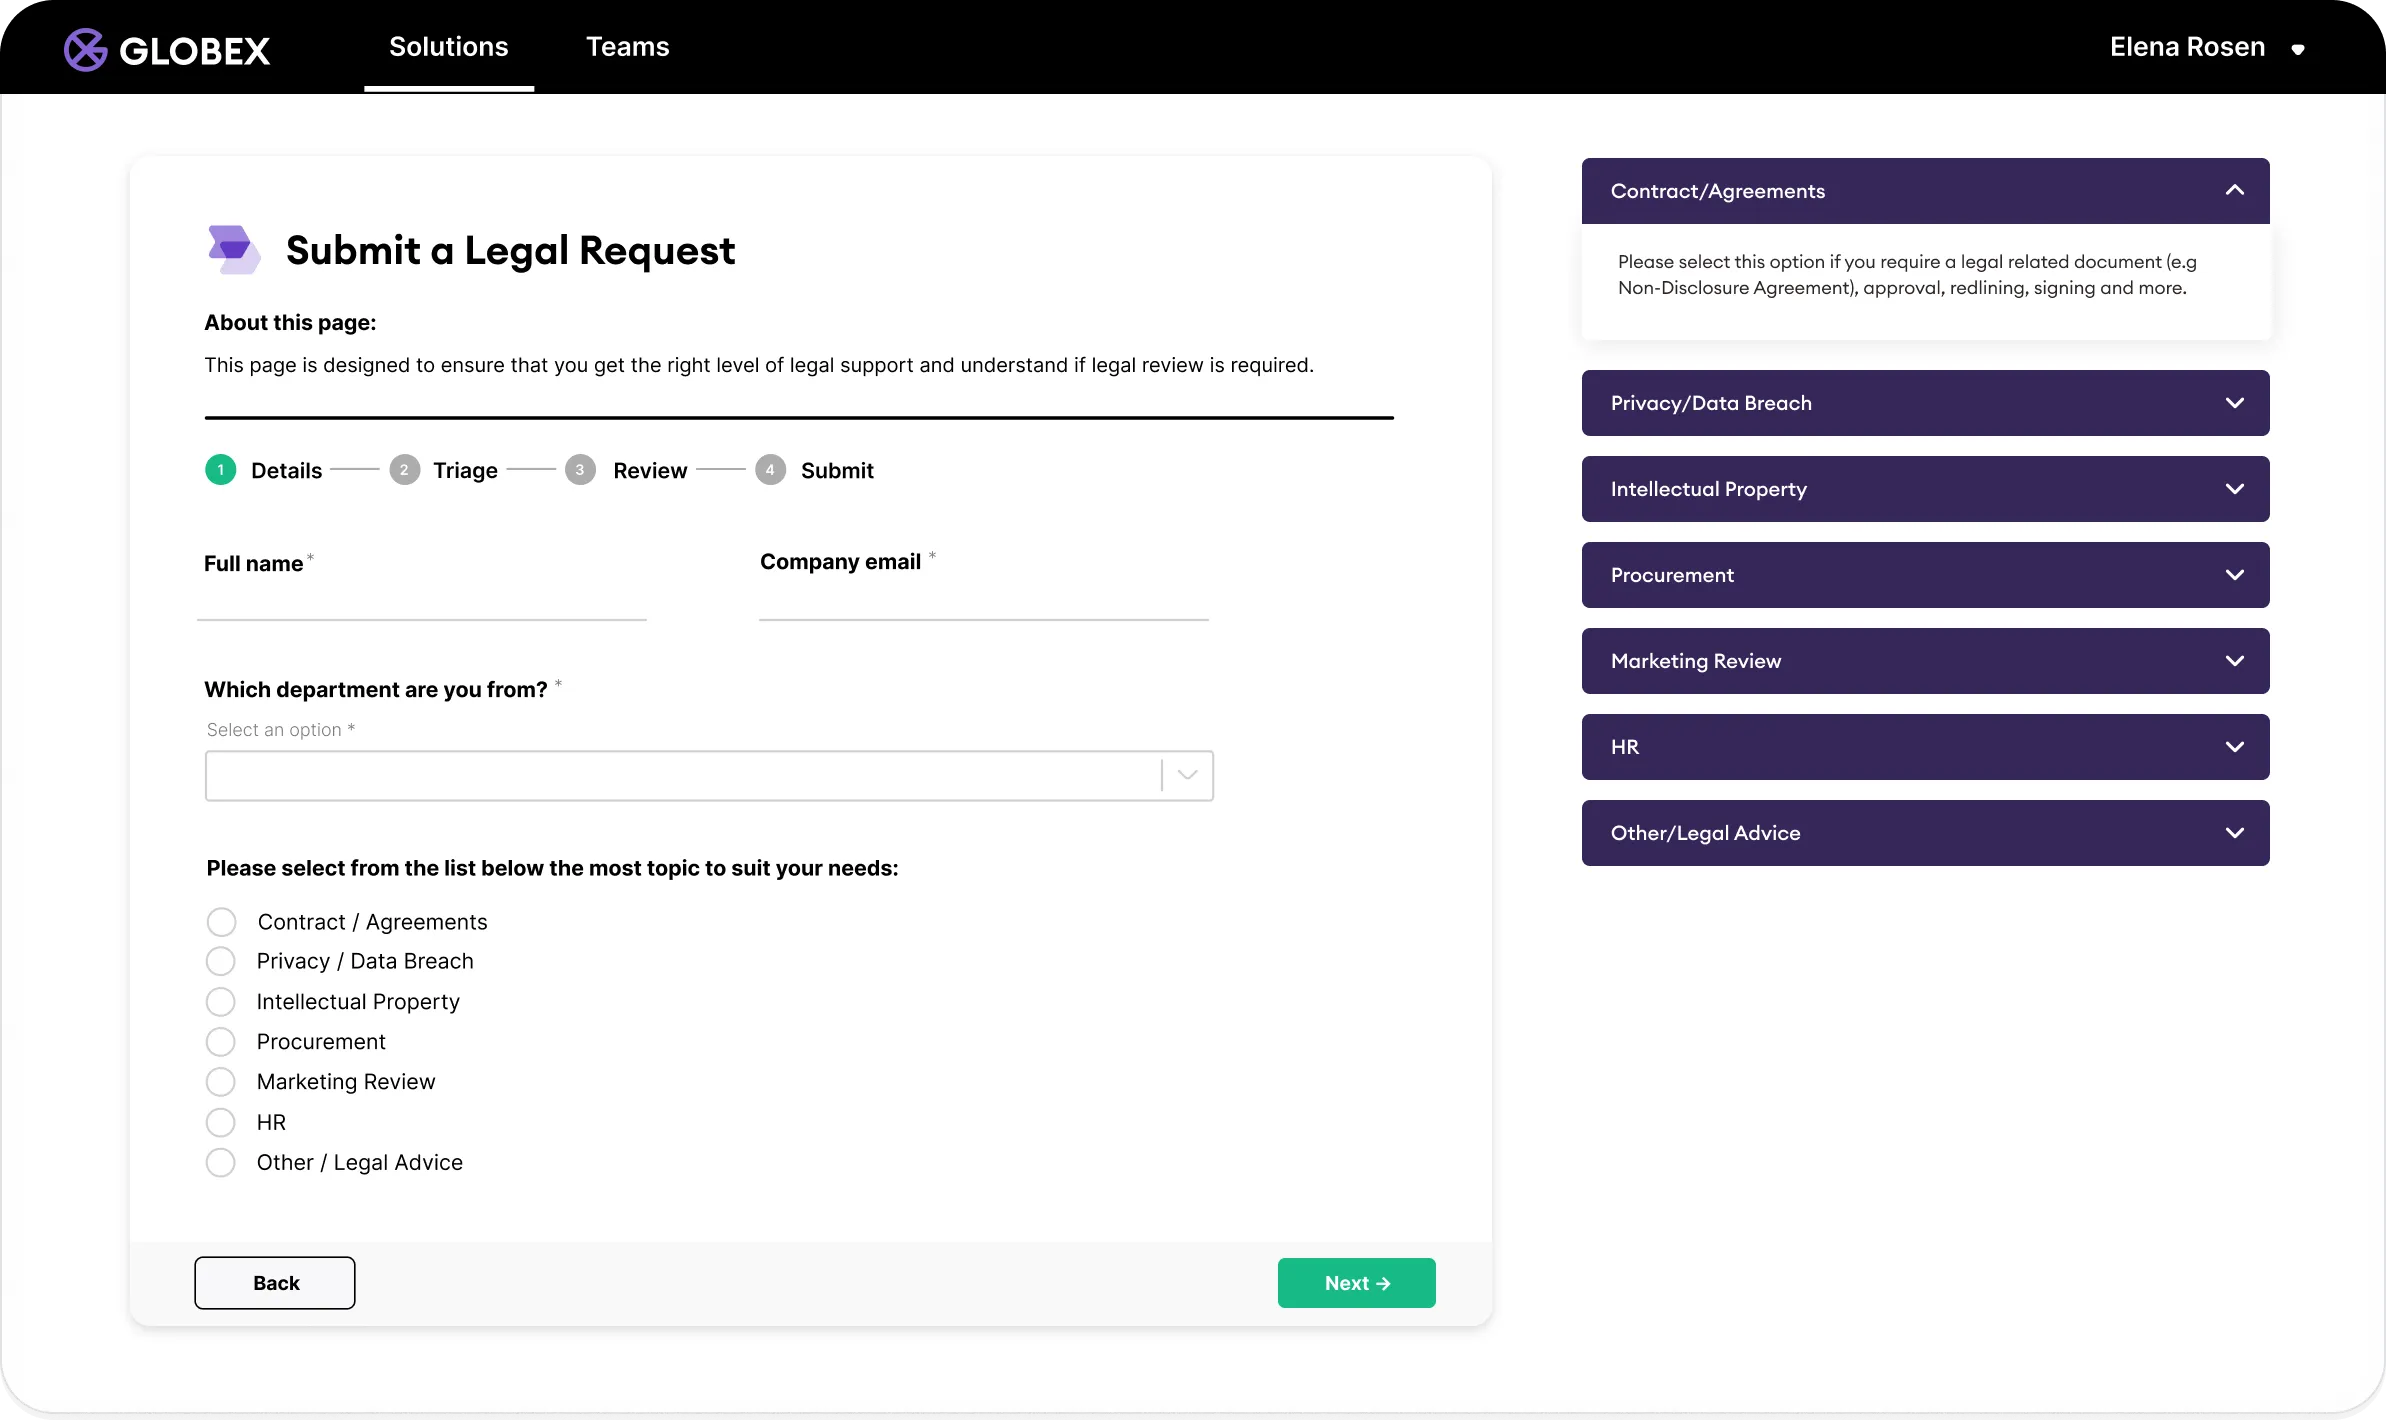This screenshot has height=1420, width=2386.
Task: Select the Contract / Agreements radio option
Action: (221, 921)
